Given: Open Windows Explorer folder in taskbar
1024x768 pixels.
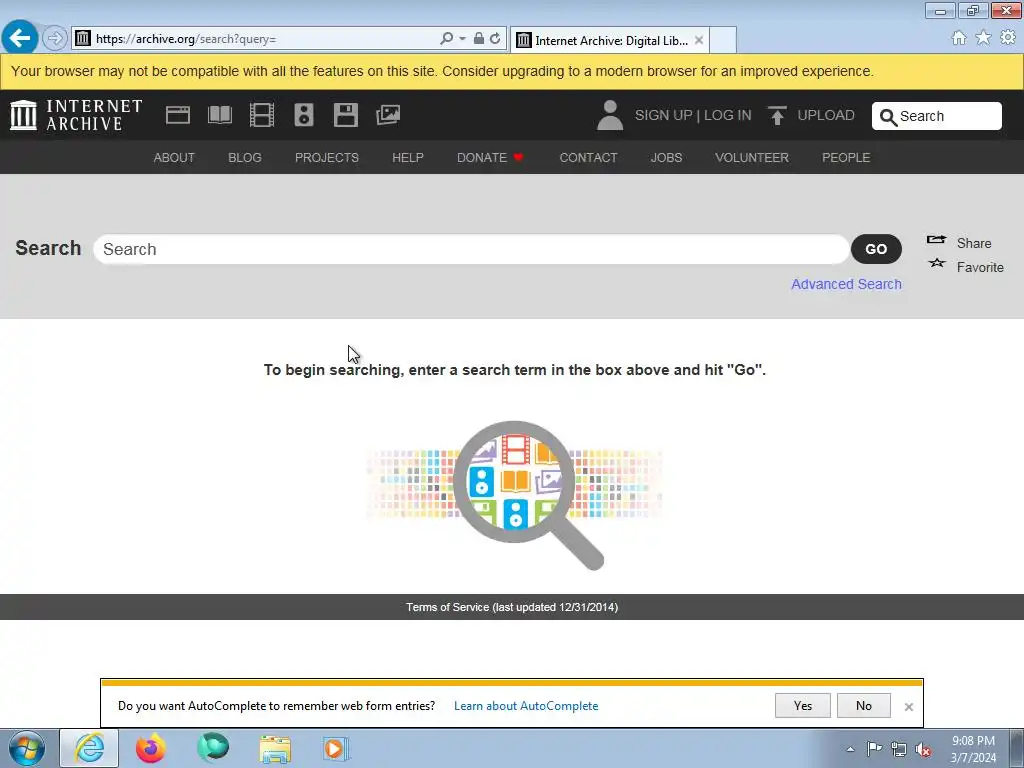Looking at the screenshot, I should [x=275, y=749].
